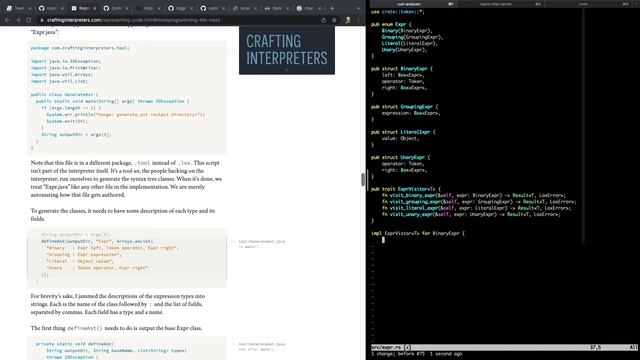Click the 'pub struct BinaryExpr {' line
640x360 pixels.
(x=402, y=69)
